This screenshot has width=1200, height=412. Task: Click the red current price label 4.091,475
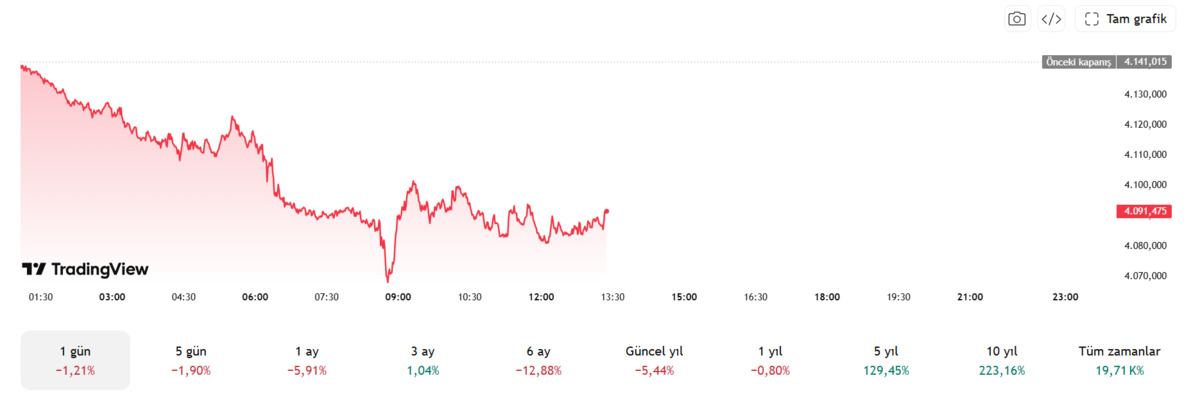pos(1145,211)
